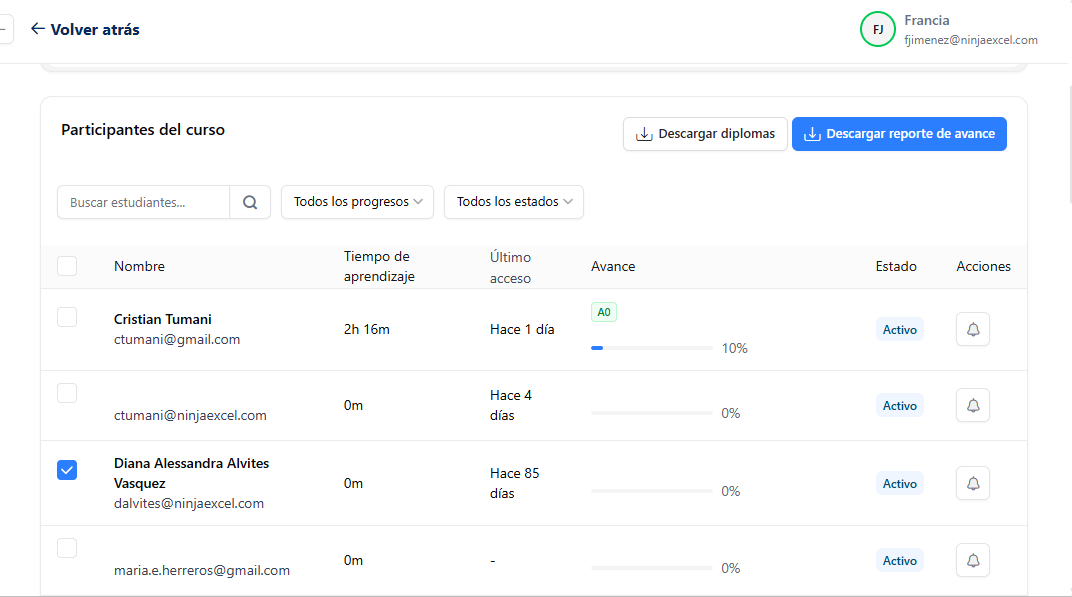The width and height of the screenshot is (1072, 597).
Task: Click the Nombre column header
Action: pyautogui.click(x=139, y=266)
